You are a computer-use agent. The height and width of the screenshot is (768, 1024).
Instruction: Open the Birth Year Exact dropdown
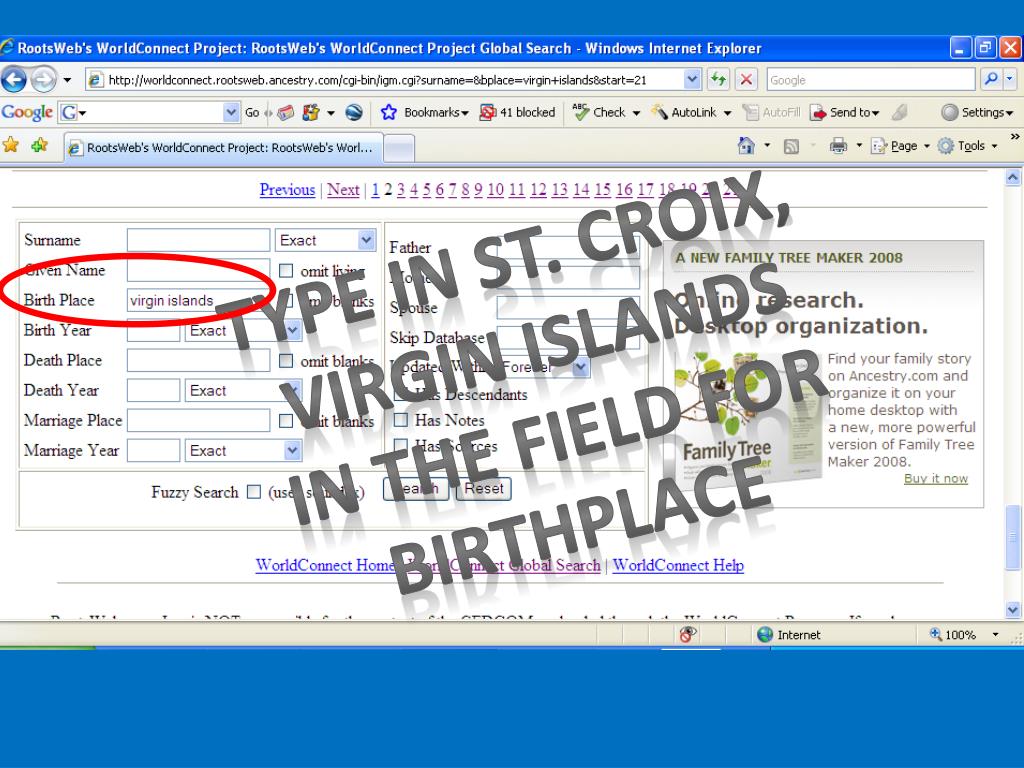(292, 330)
